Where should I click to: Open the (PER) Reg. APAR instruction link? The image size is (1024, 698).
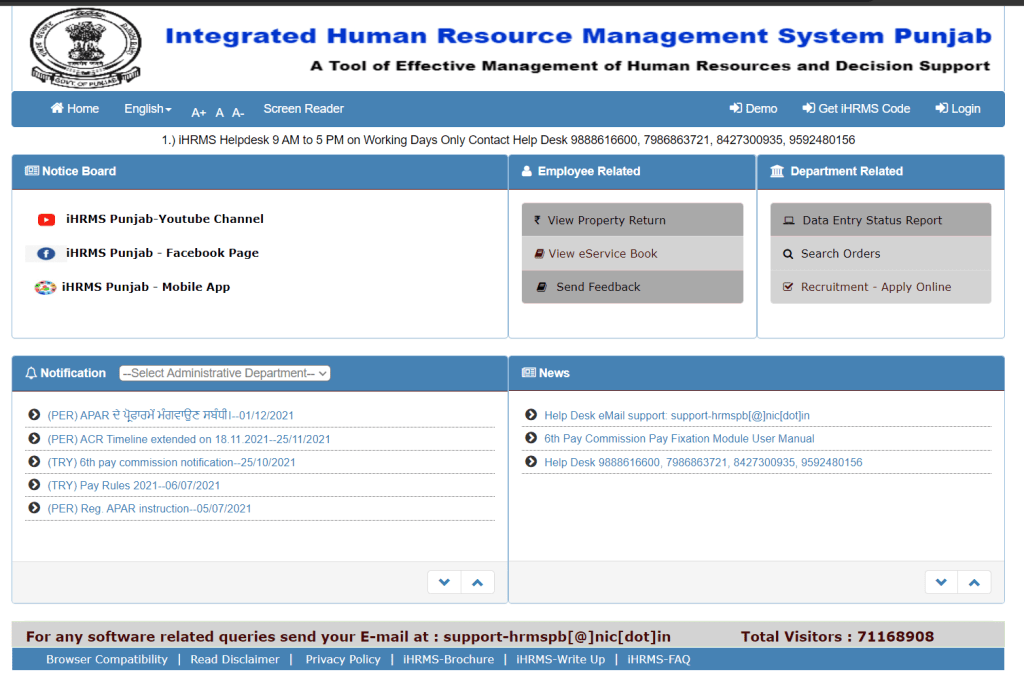(149, 509)
